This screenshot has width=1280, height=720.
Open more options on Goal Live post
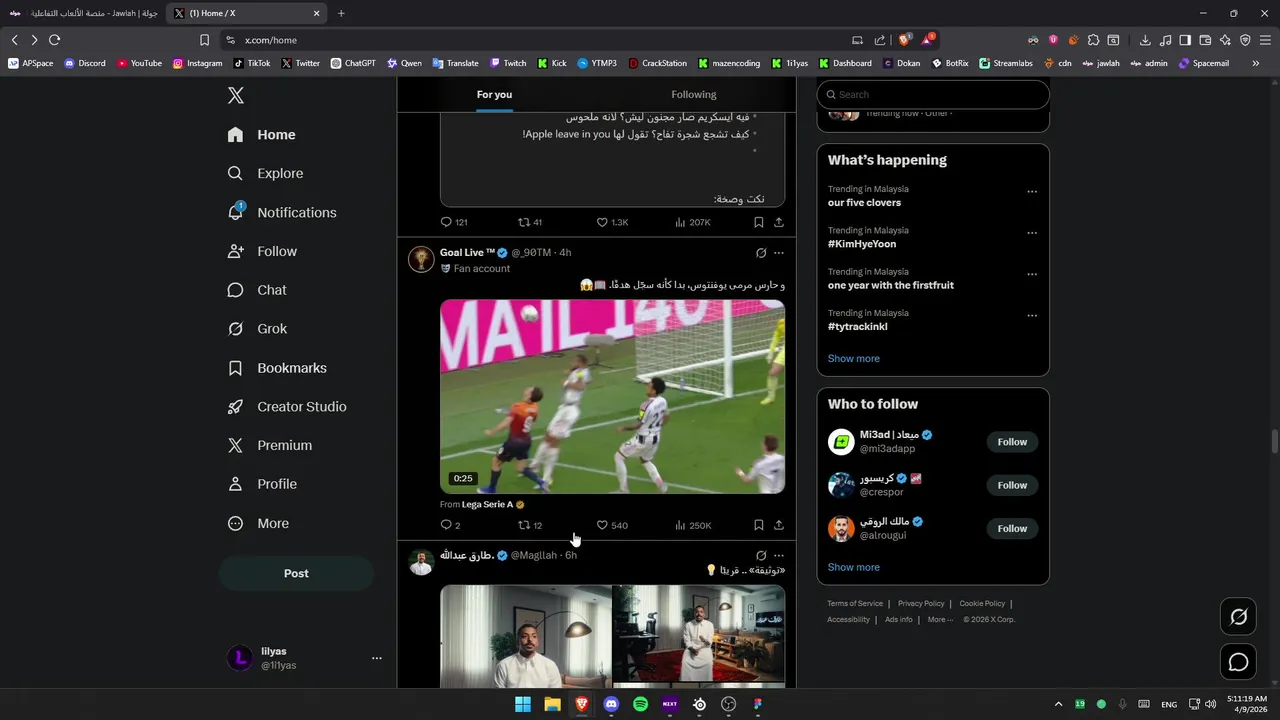coord(779,253)
